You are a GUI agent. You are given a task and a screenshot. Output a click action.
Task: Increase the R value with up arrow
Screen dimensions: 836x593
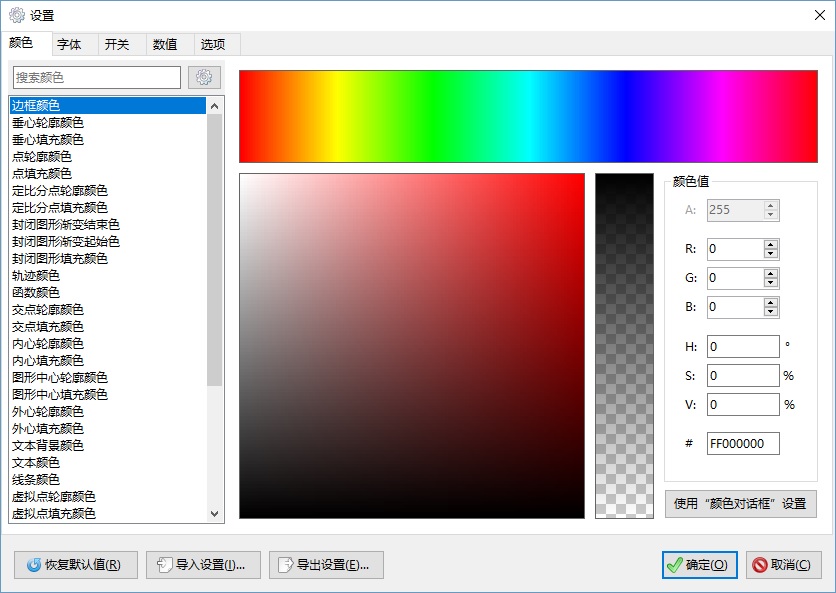pyautogui.click(x=770, y=245)
